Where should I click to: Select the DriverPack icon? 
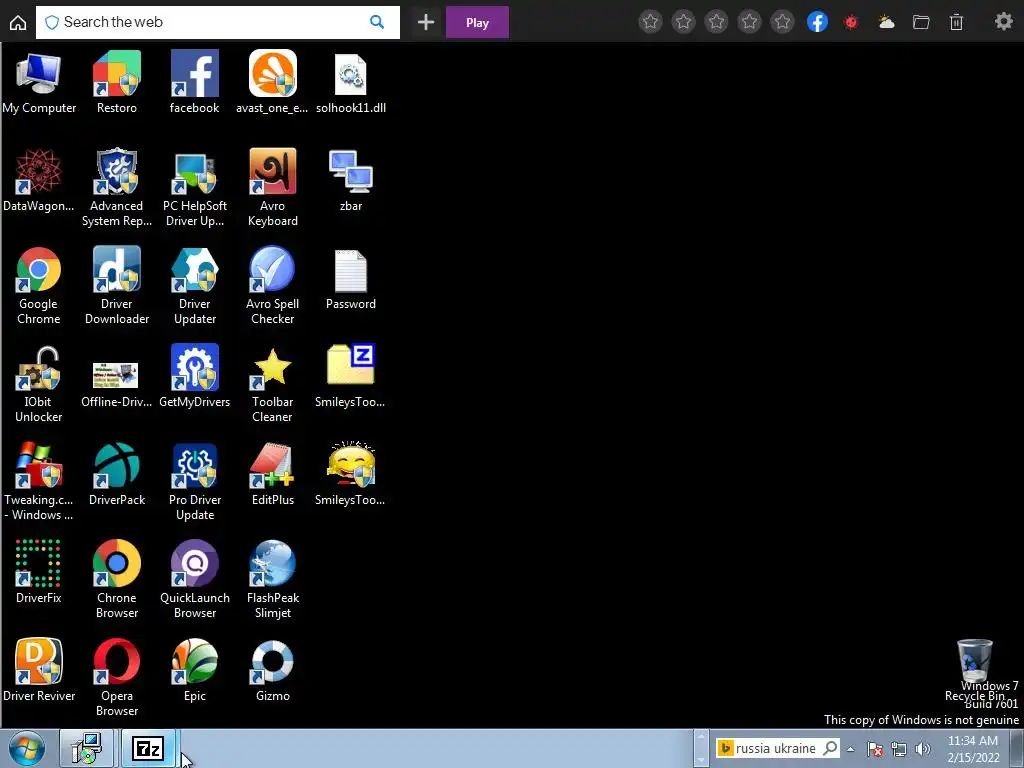point(117,465)
